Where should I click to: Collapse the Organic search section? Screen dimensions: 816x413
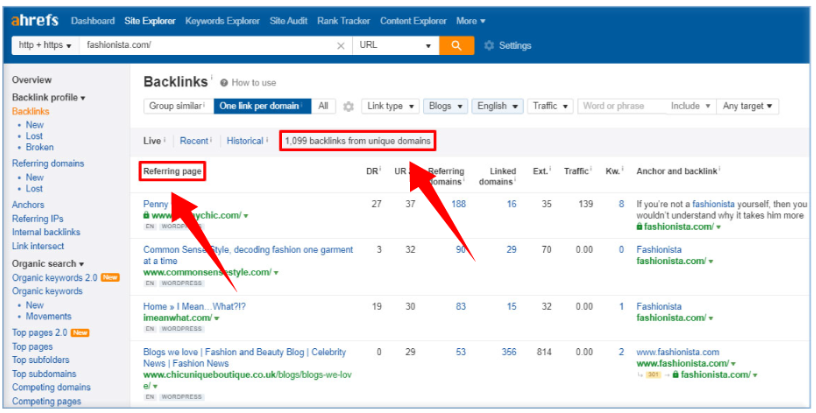[x=48, y=264]
